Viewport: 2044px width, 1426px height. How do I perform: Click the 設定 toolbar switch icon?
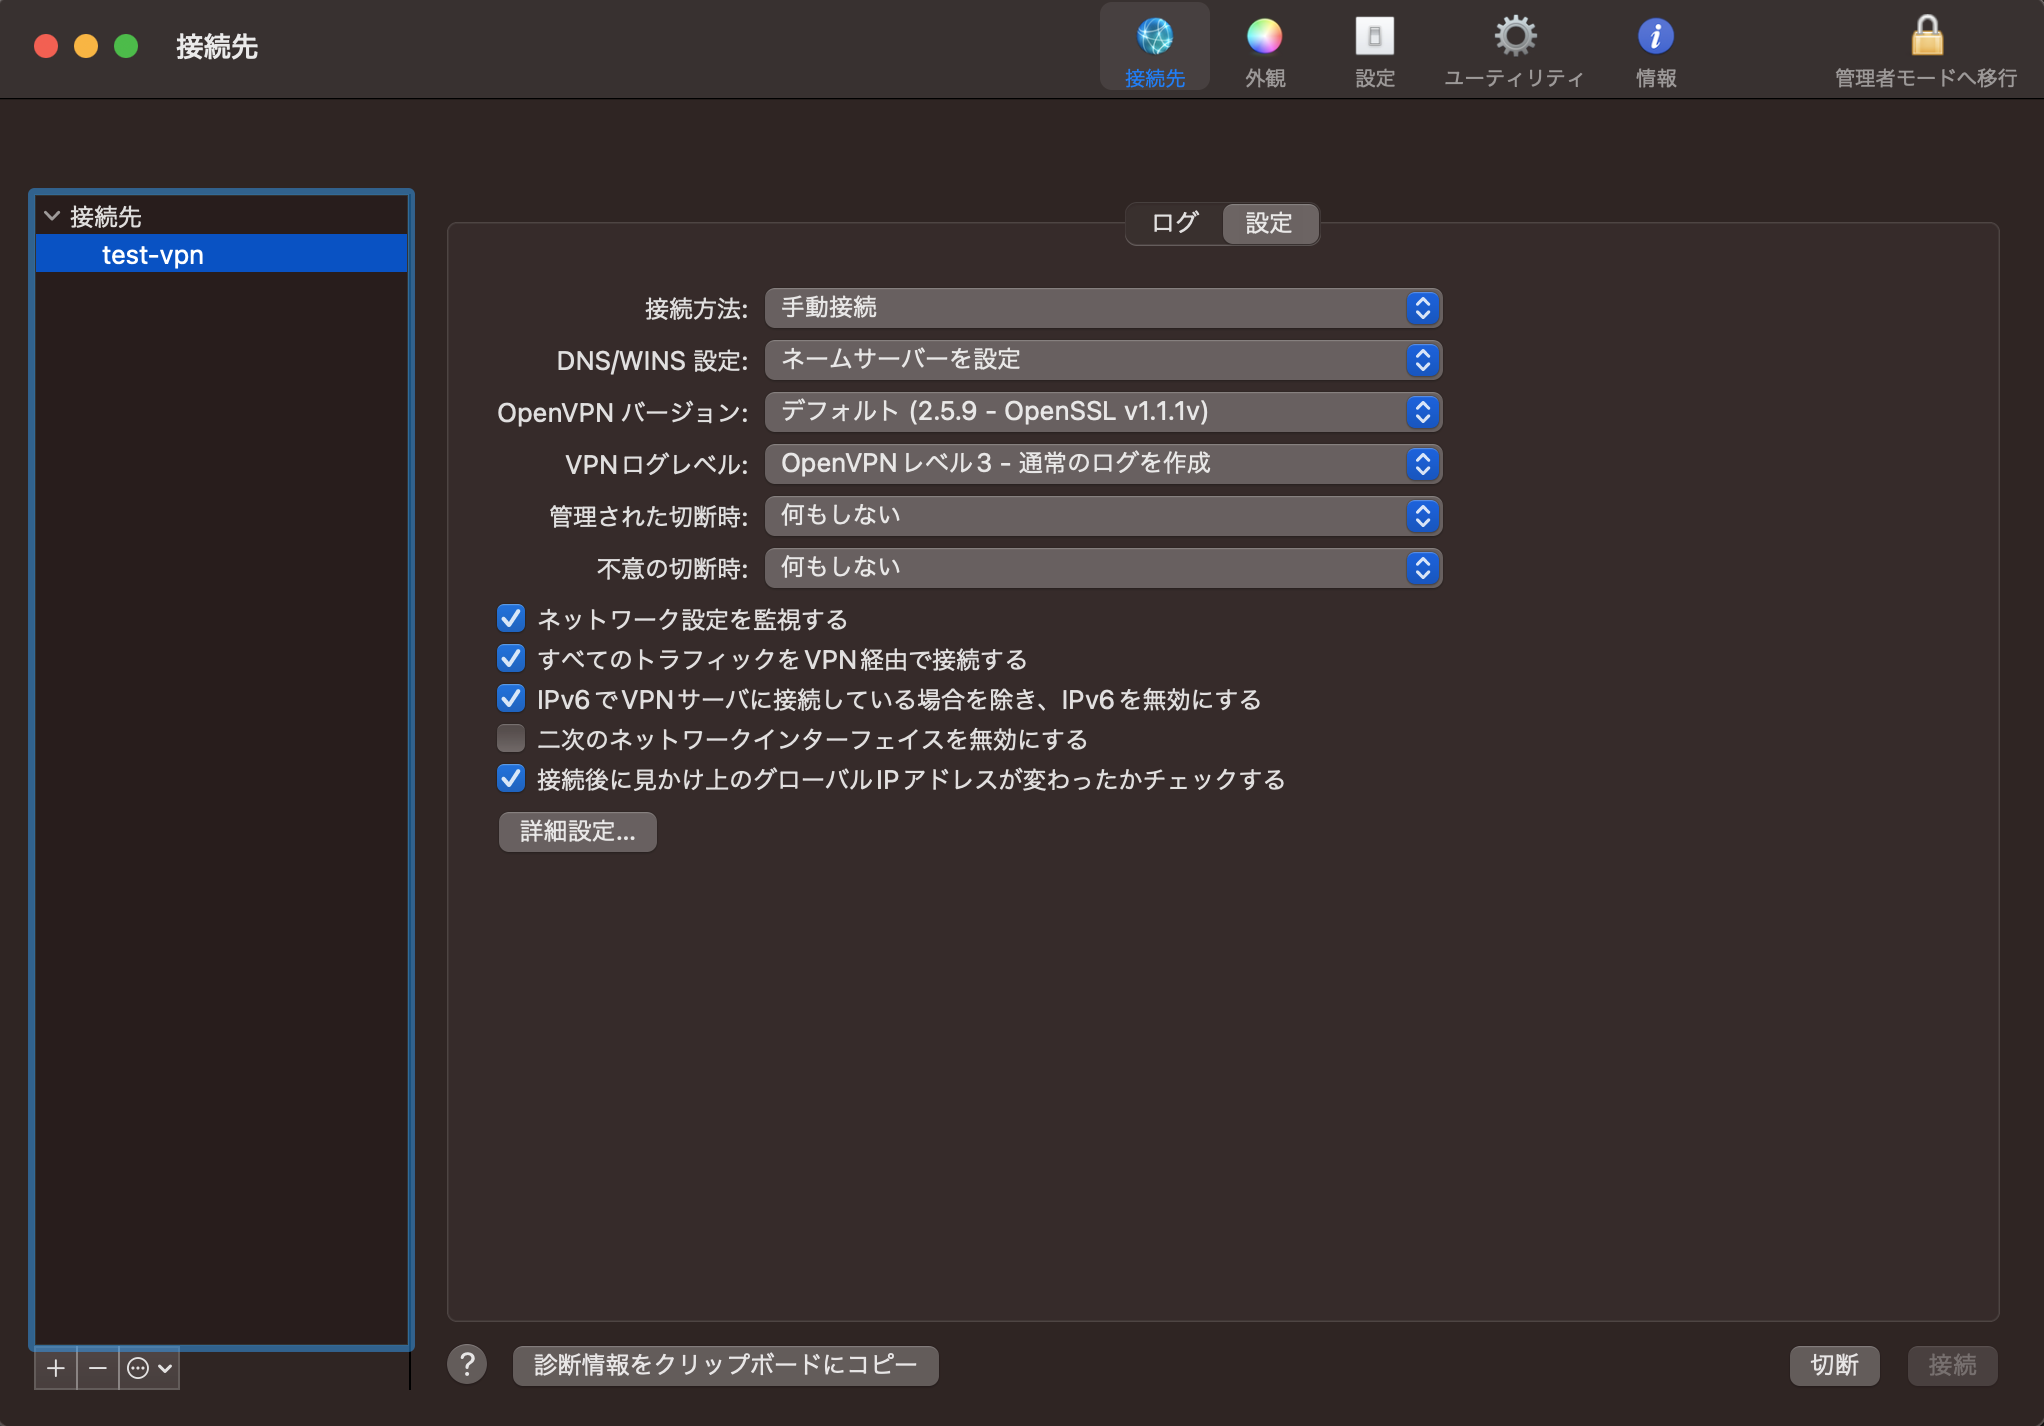coord(1374,38)
